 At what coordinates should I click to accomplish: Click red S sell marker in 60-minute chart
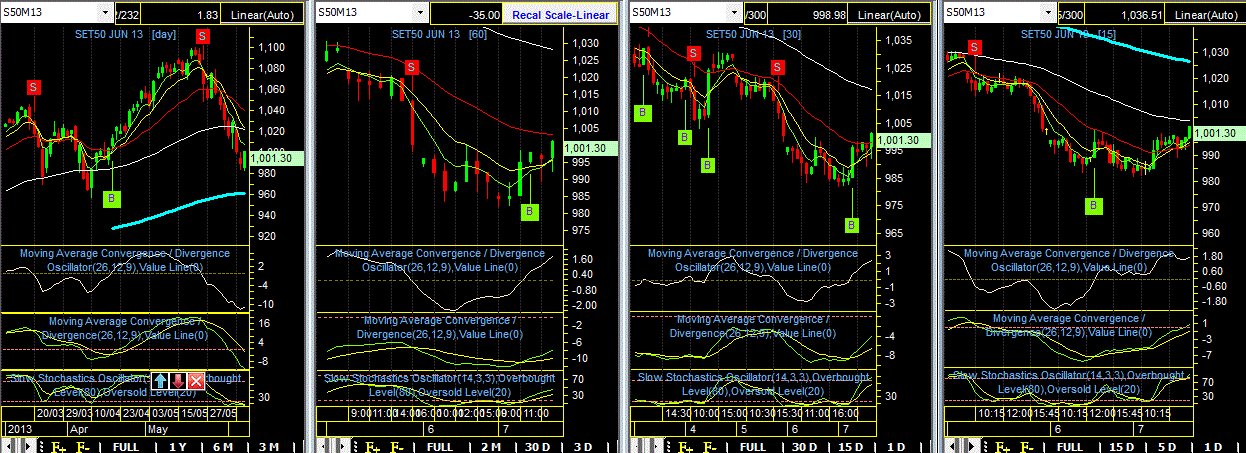tap(412, 67)
